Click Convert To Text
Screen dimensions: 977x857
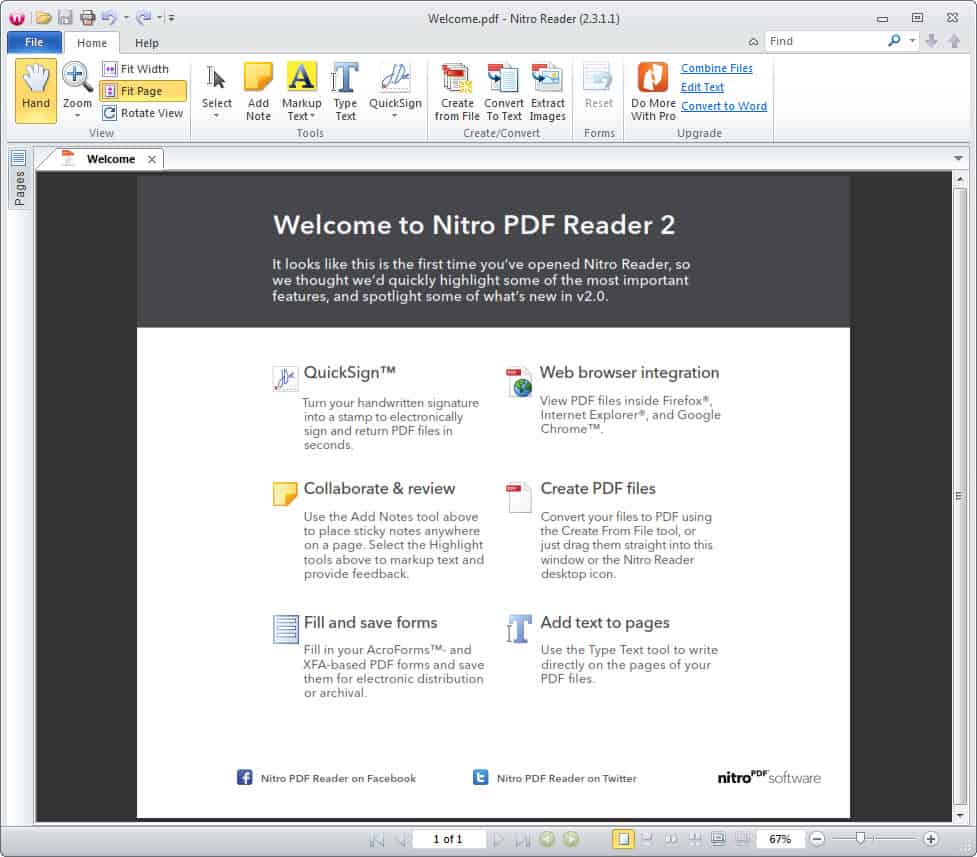click(x=503, y=89)
